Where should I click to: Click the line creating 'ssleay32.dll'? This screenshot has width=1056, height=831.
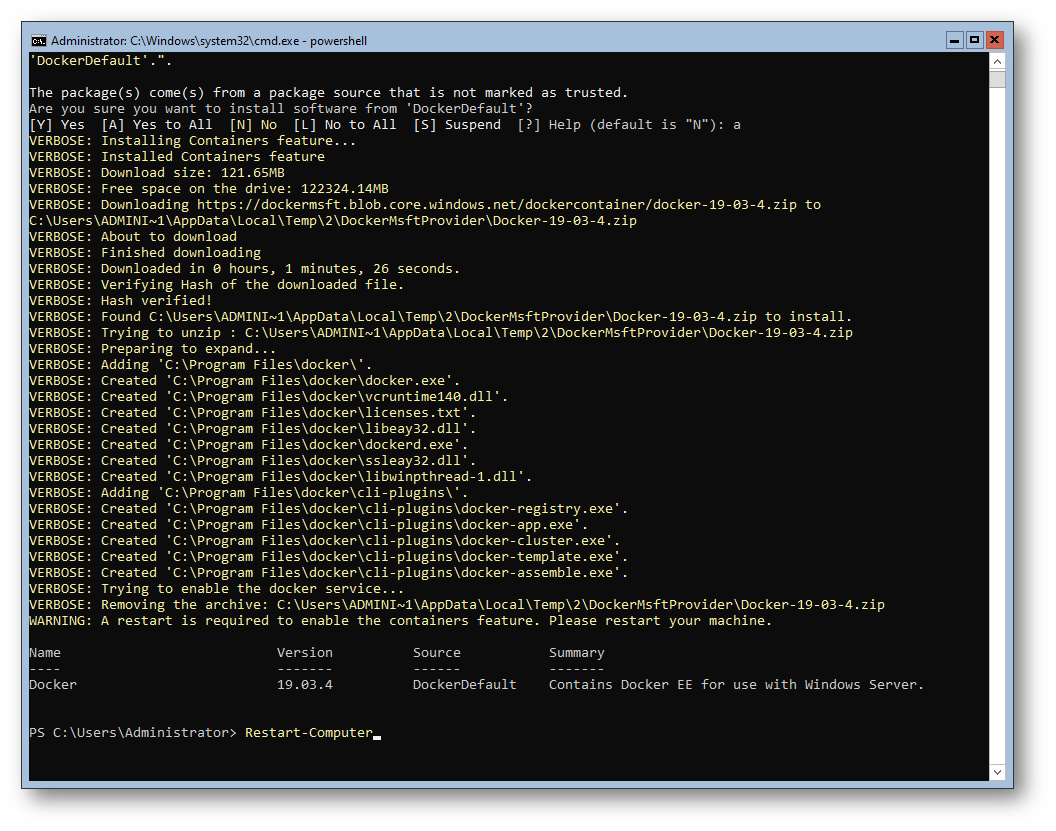click(x=253, y=461)
